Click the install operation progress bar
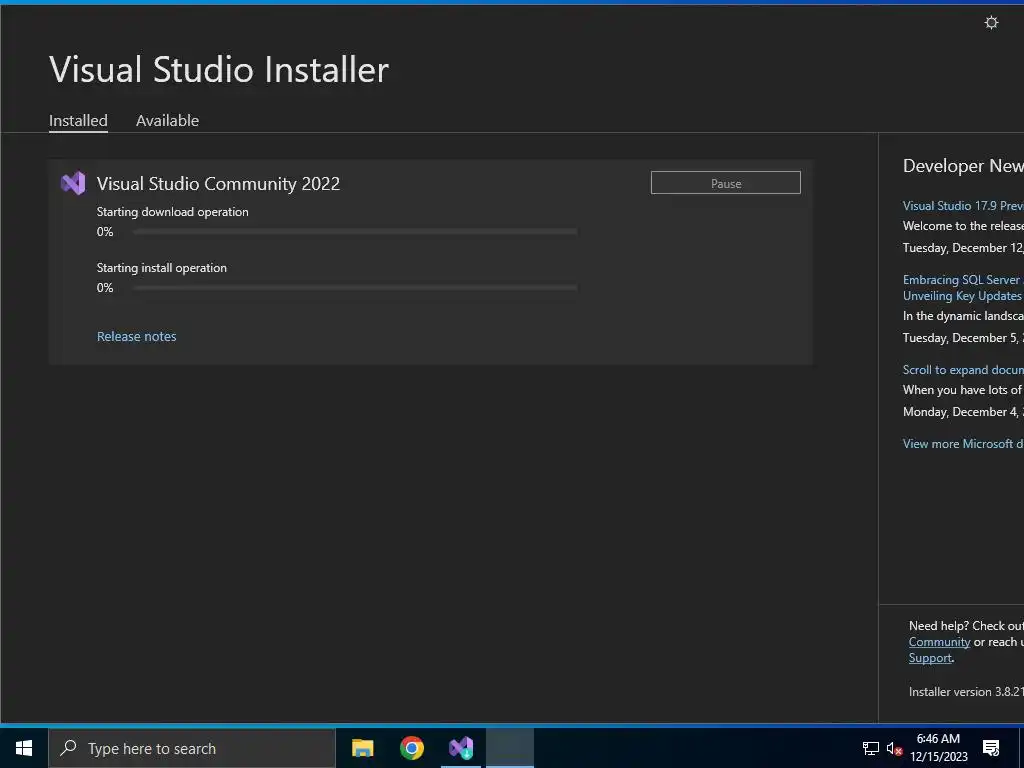The height and width of the screenshot is (768, 1024). (x=355, y=288)
